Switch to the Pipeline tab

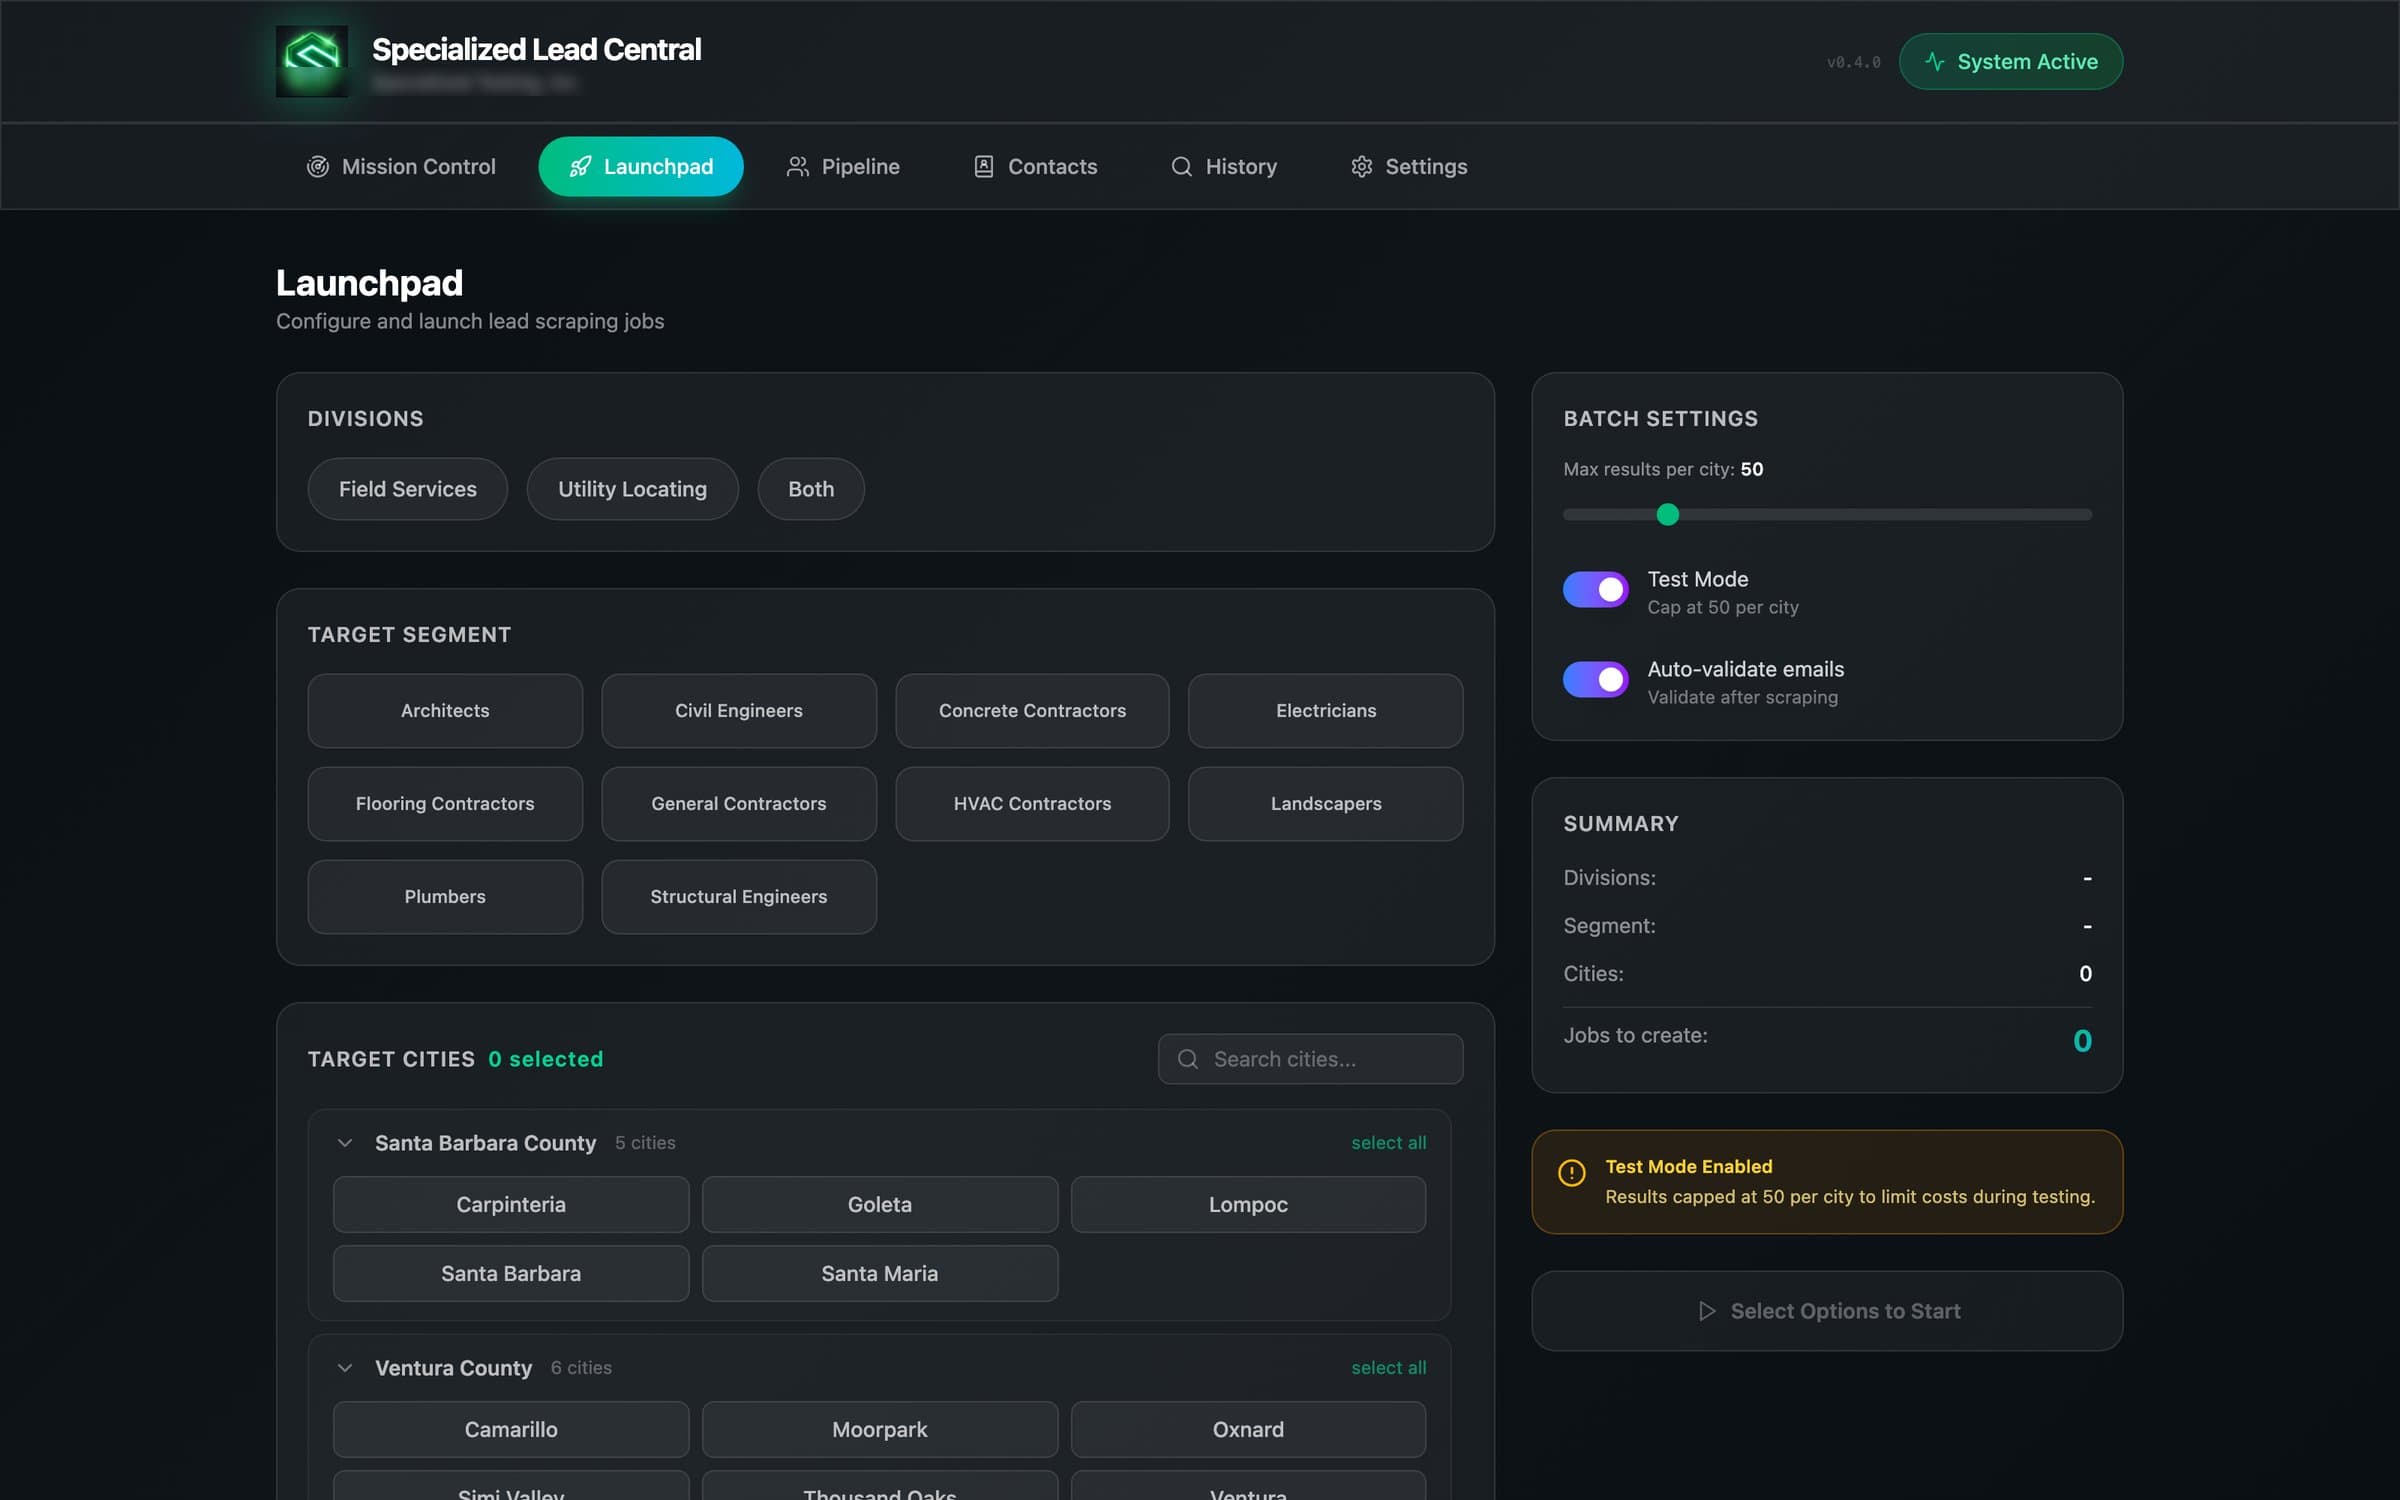tap(843, 166)
